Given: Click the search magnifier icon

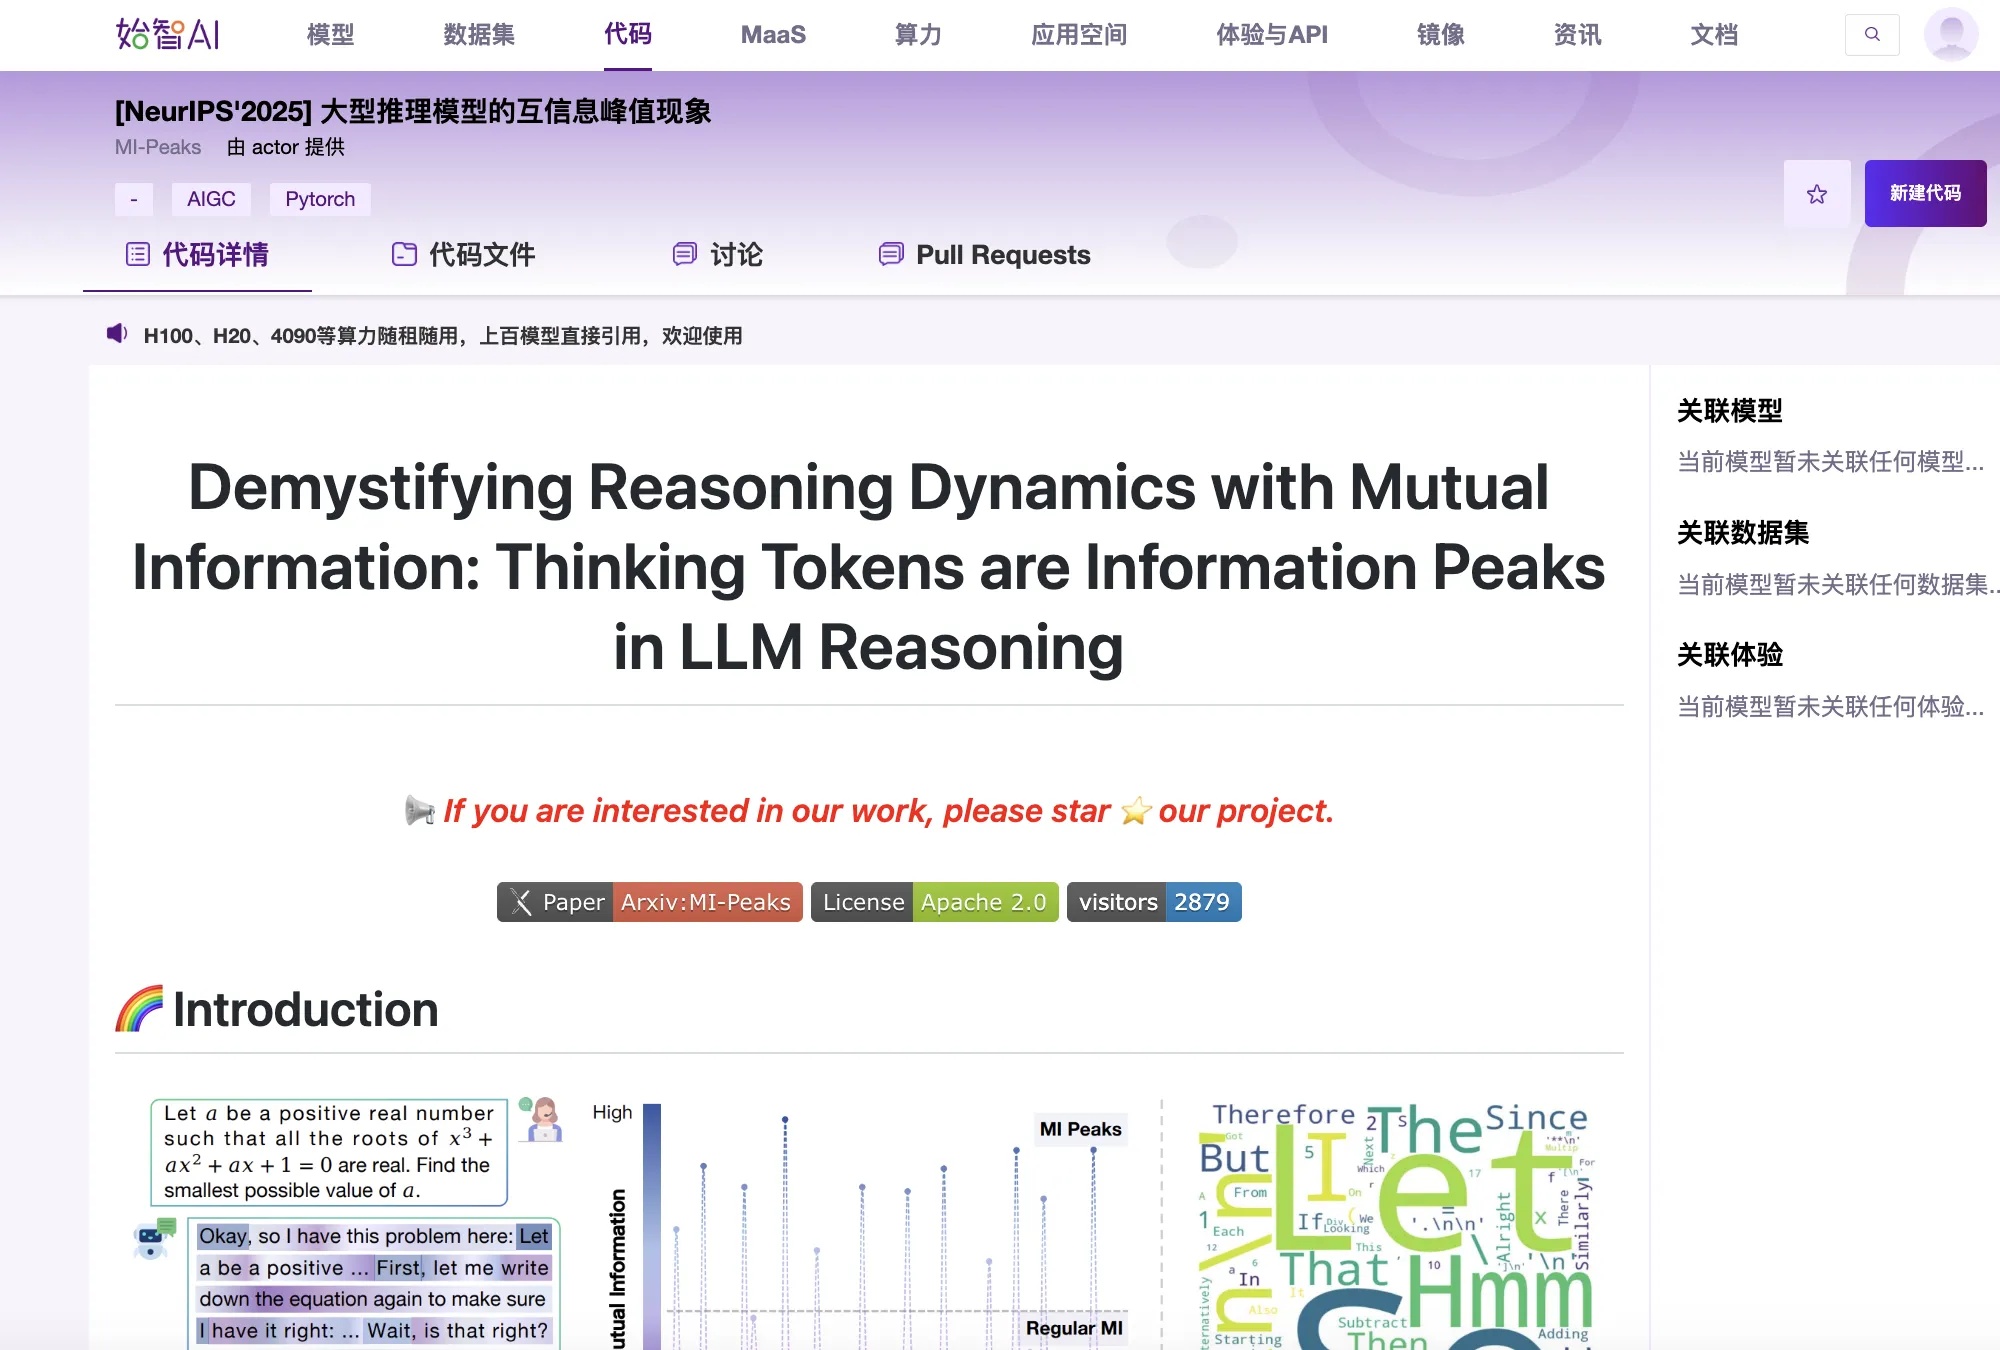Looking at the screenshot, I should tap(1871, 35).
